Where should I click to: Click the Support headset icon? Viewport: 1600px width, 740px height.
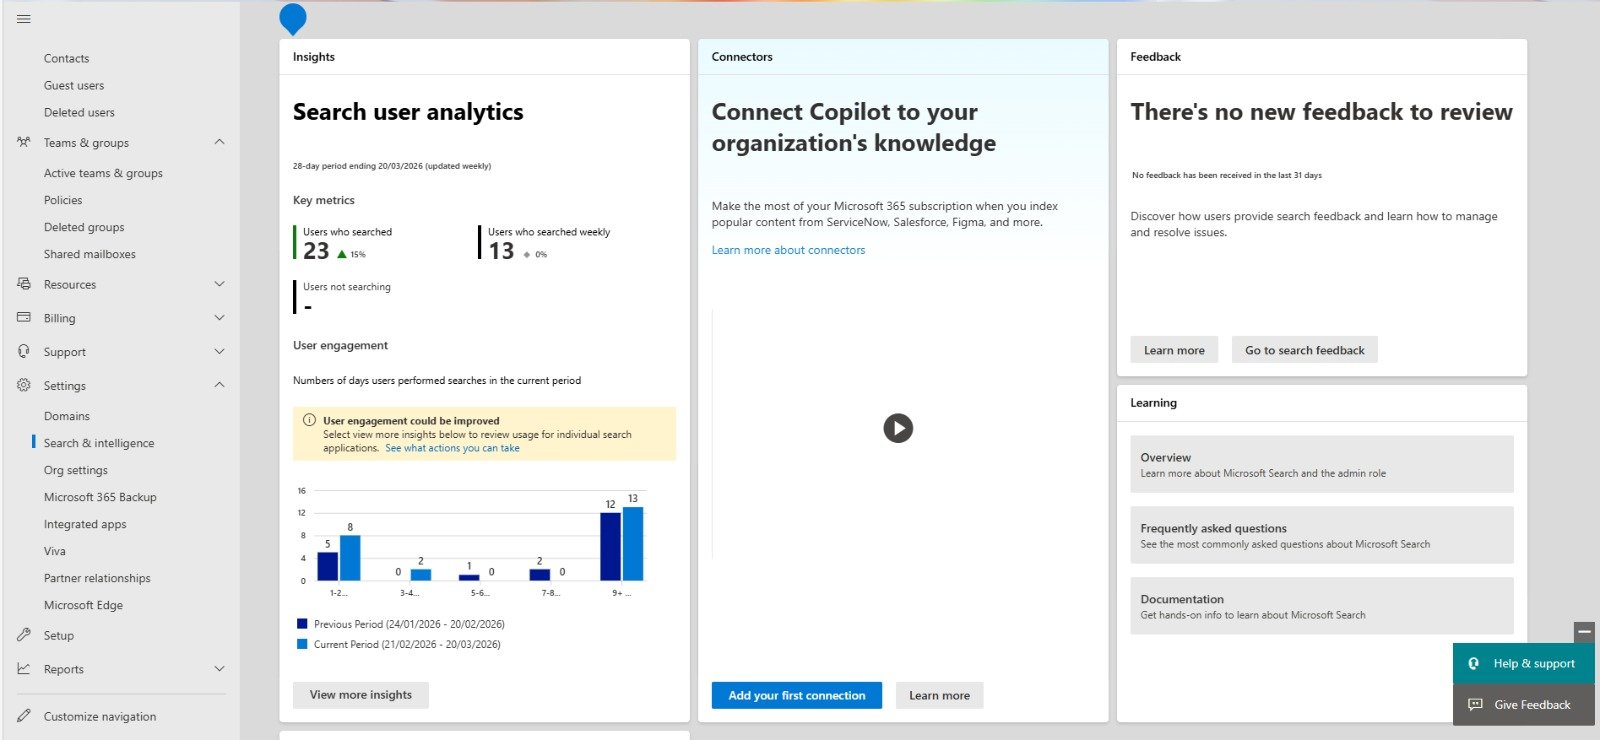24,352
